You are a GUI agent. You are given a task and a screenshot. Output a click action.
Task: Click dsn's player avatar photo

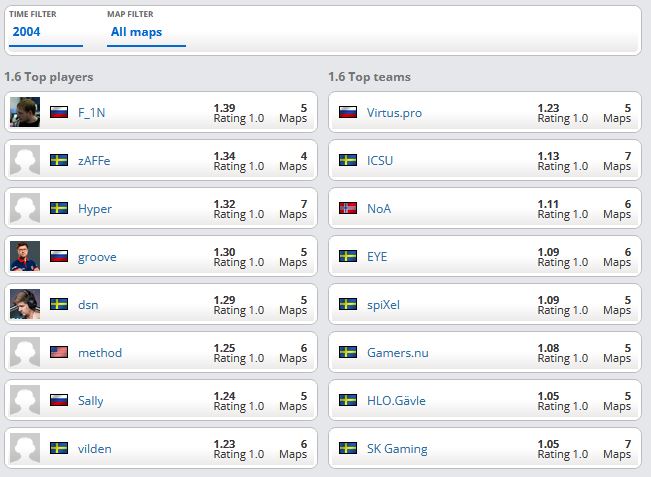pyautogui.click(x=24, y=304)
